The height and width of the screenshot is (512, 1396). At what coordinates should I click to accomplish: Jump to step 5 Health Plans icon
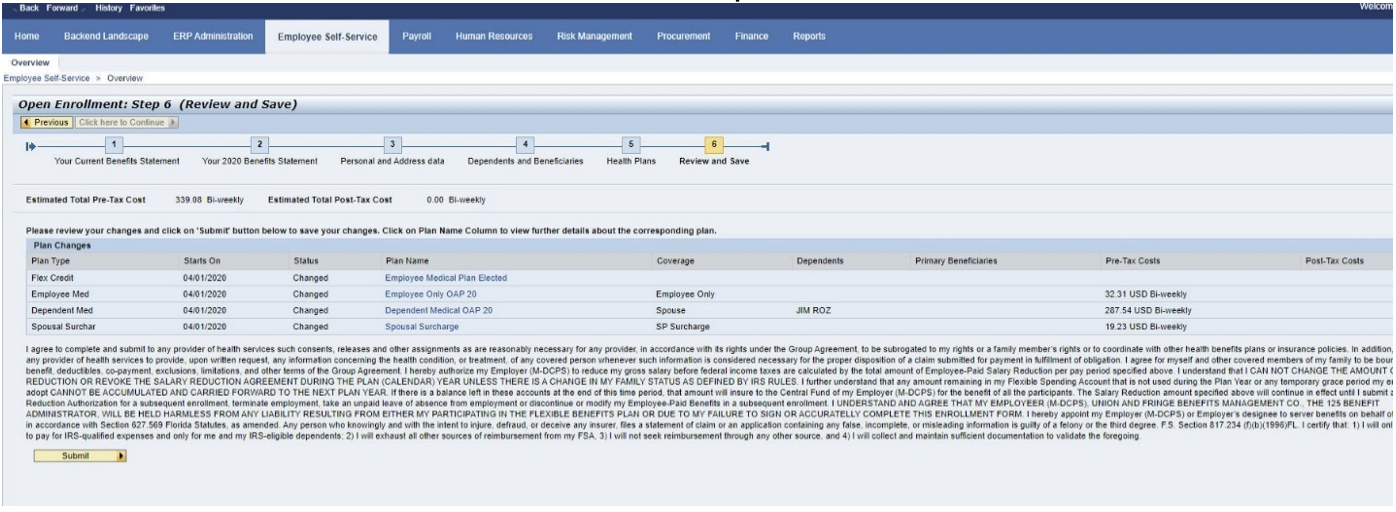(x=628, y=145)
